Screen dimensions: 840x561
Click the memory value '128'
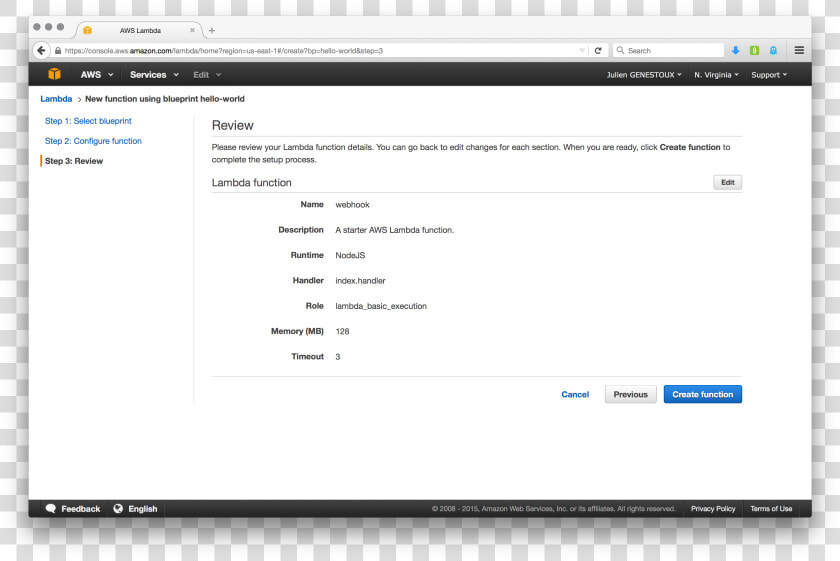coord(342,332)
